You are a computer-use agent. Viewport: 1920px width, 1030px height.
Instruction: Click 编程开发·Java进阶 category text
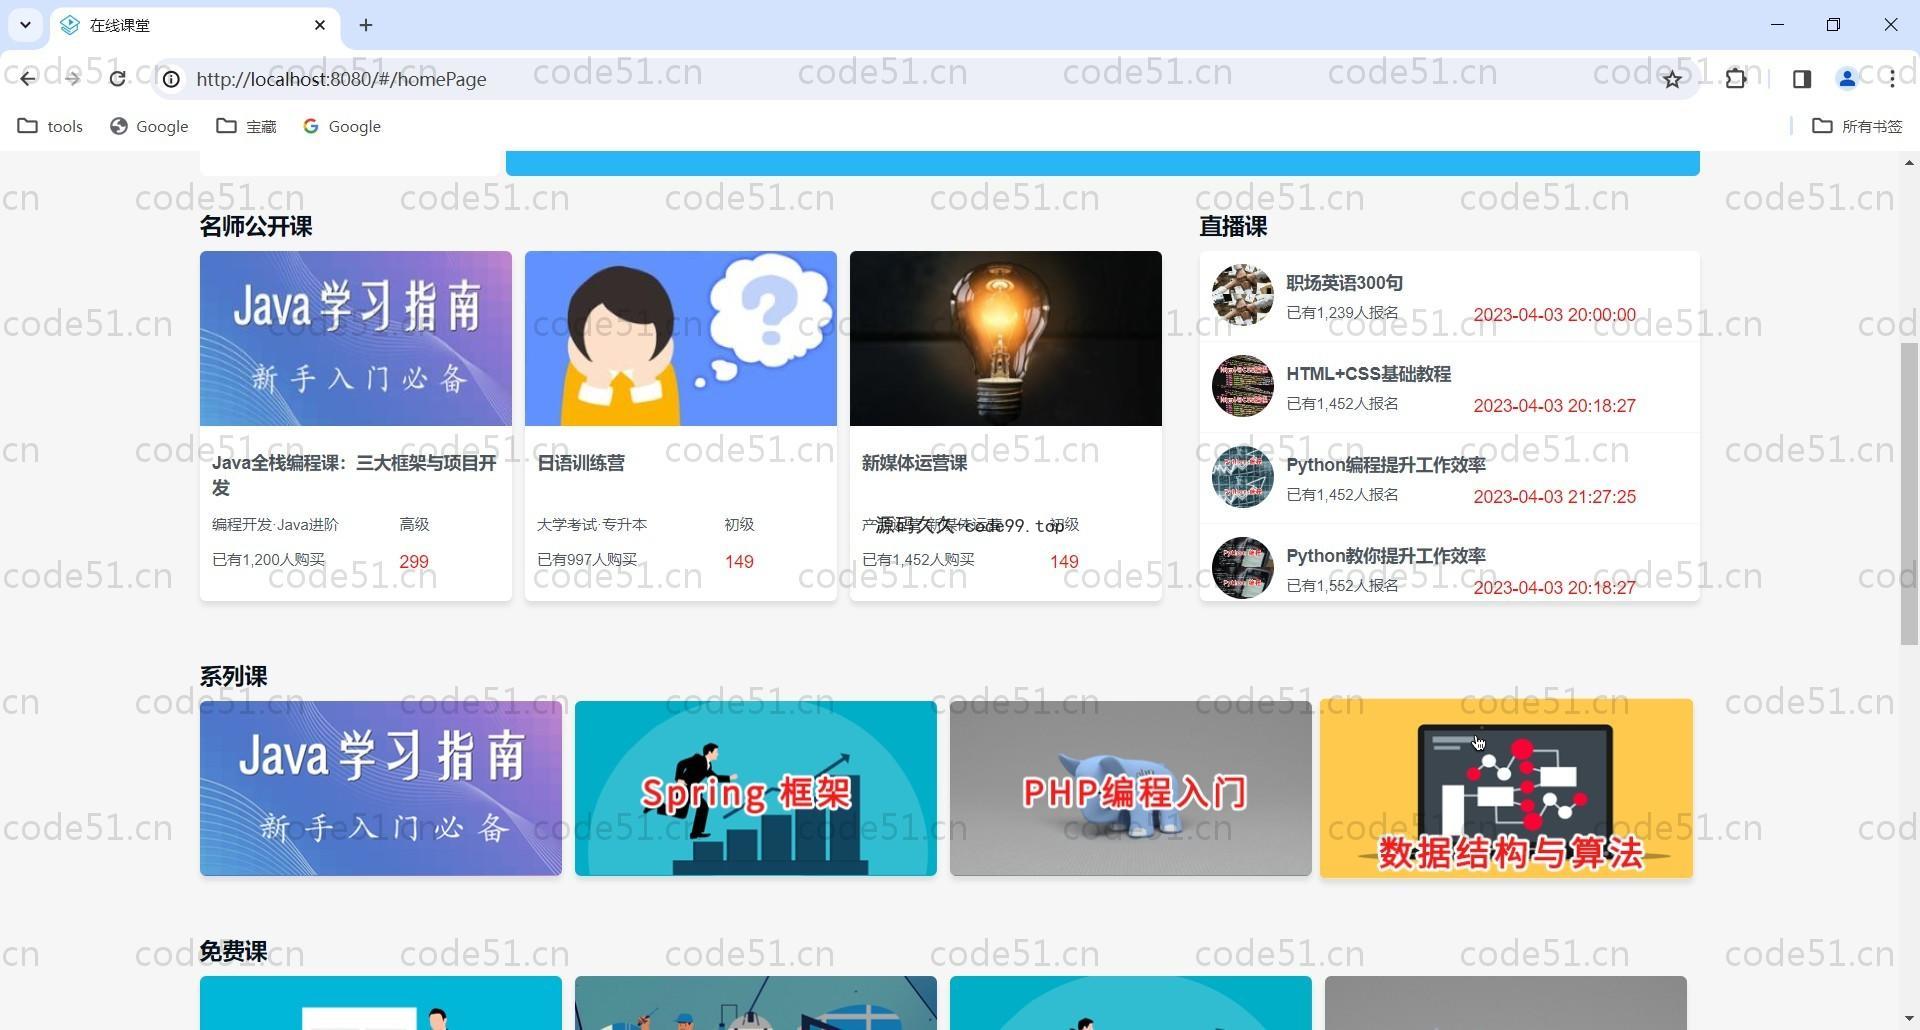coord(275,525)
